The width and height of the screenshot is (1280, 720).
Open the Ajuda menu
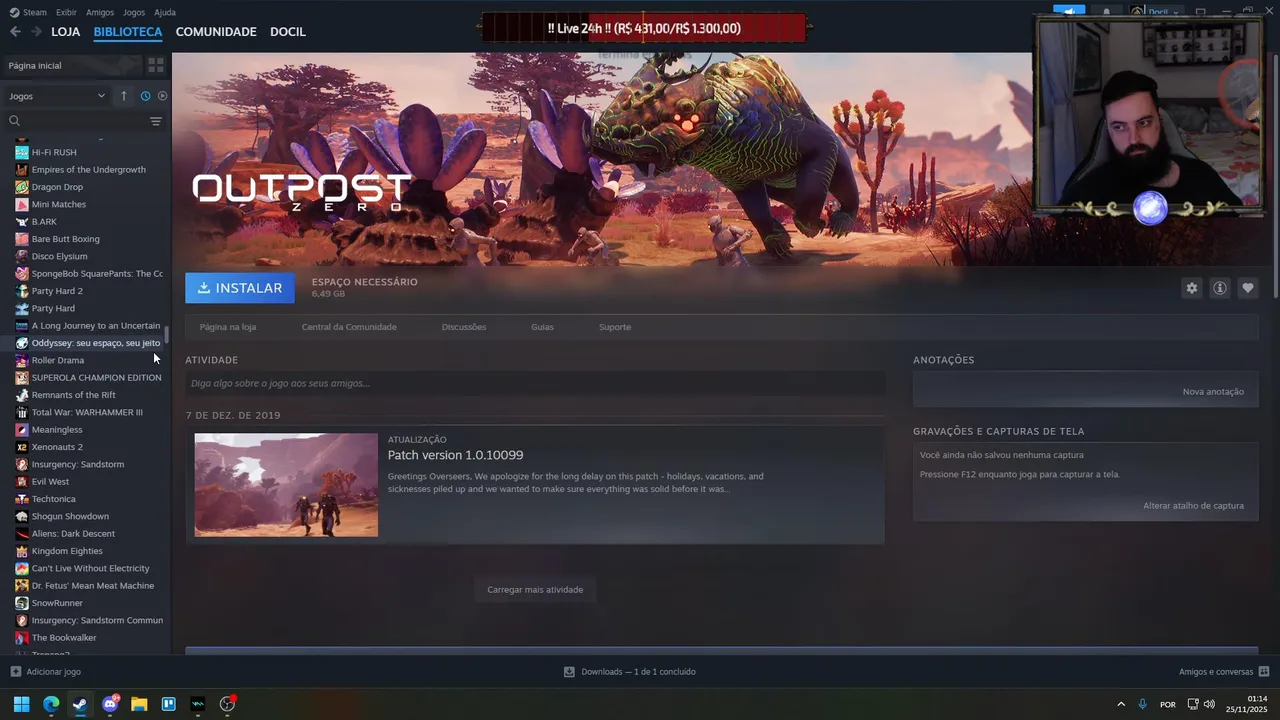click(165, 12)
